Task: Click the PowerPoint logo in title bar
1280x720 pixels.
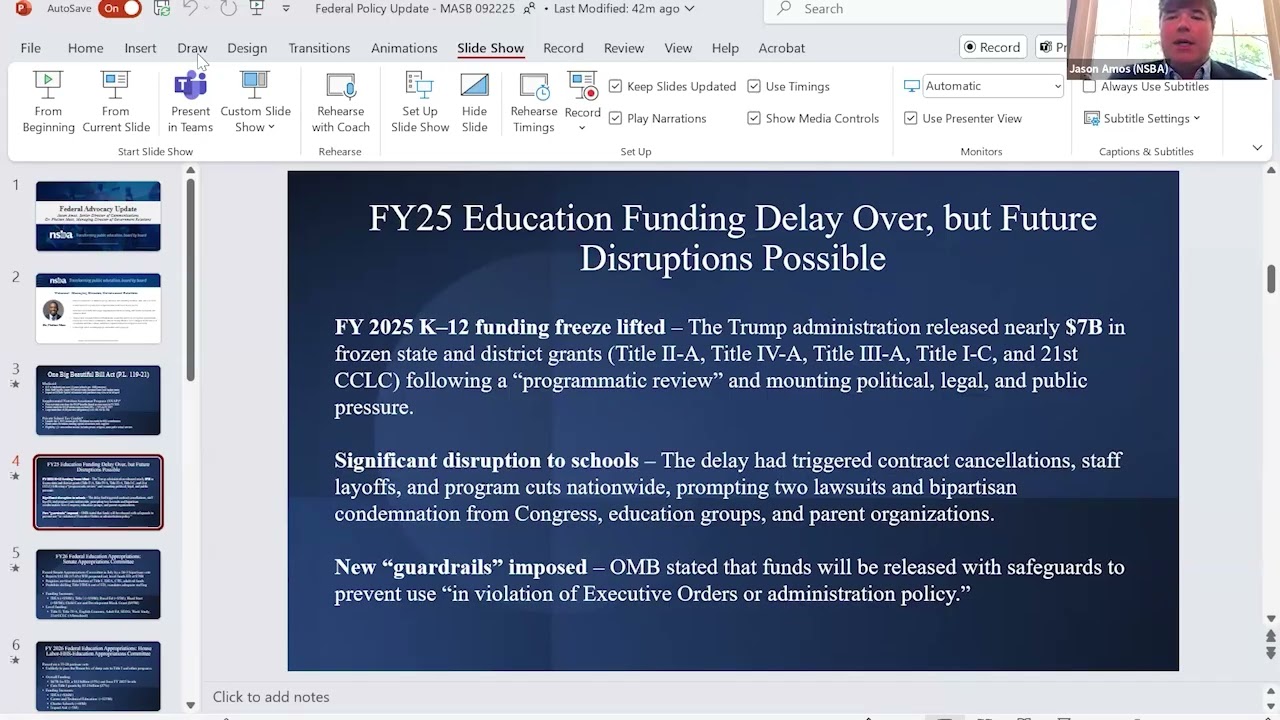Action: tap(24, 9)
